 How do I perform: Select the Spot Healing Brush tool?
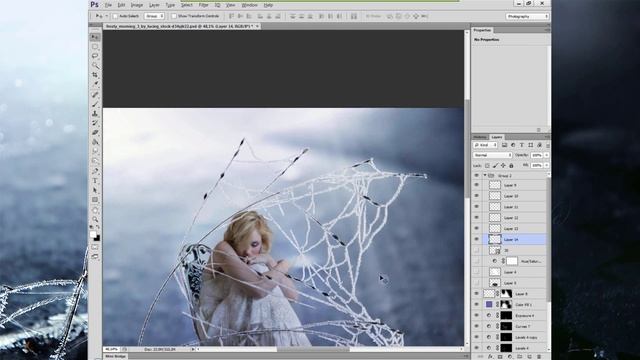[95, 95]
